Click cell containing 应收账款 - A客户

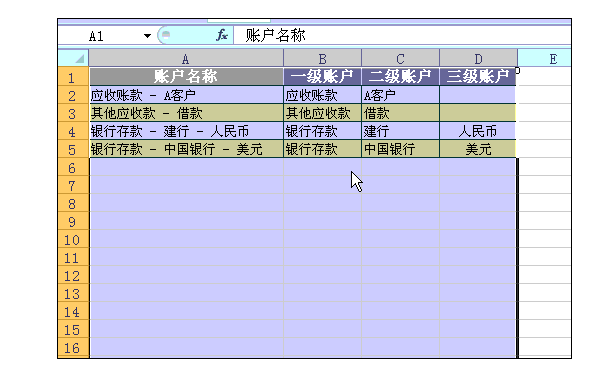point(186,95)
